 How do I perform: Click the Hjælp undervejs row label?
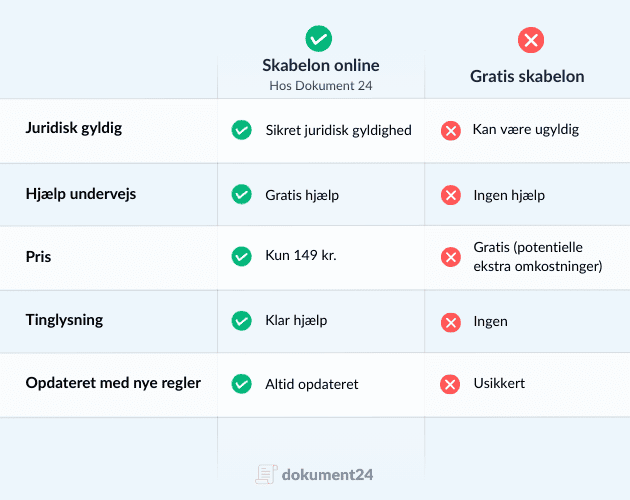coord(81,193)
